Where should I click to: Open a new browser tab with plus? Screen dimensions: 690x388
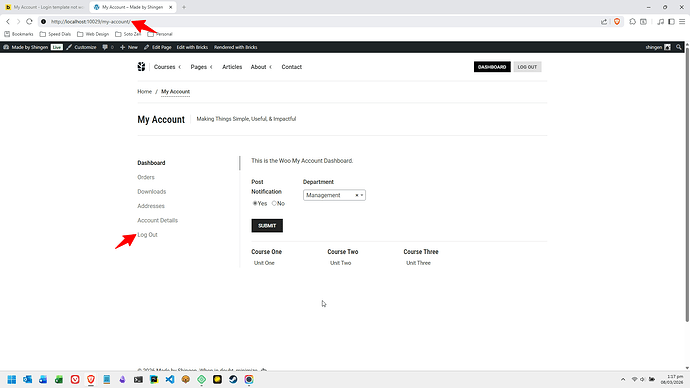pos(184,7)
